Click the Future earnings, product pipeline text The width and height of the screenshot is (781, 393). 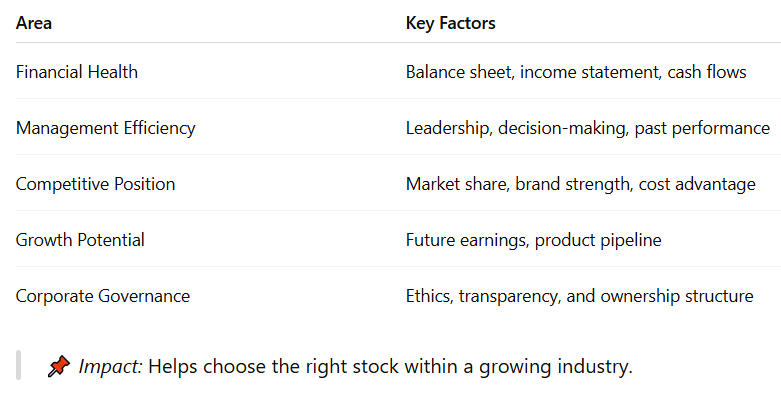point(533,240)
